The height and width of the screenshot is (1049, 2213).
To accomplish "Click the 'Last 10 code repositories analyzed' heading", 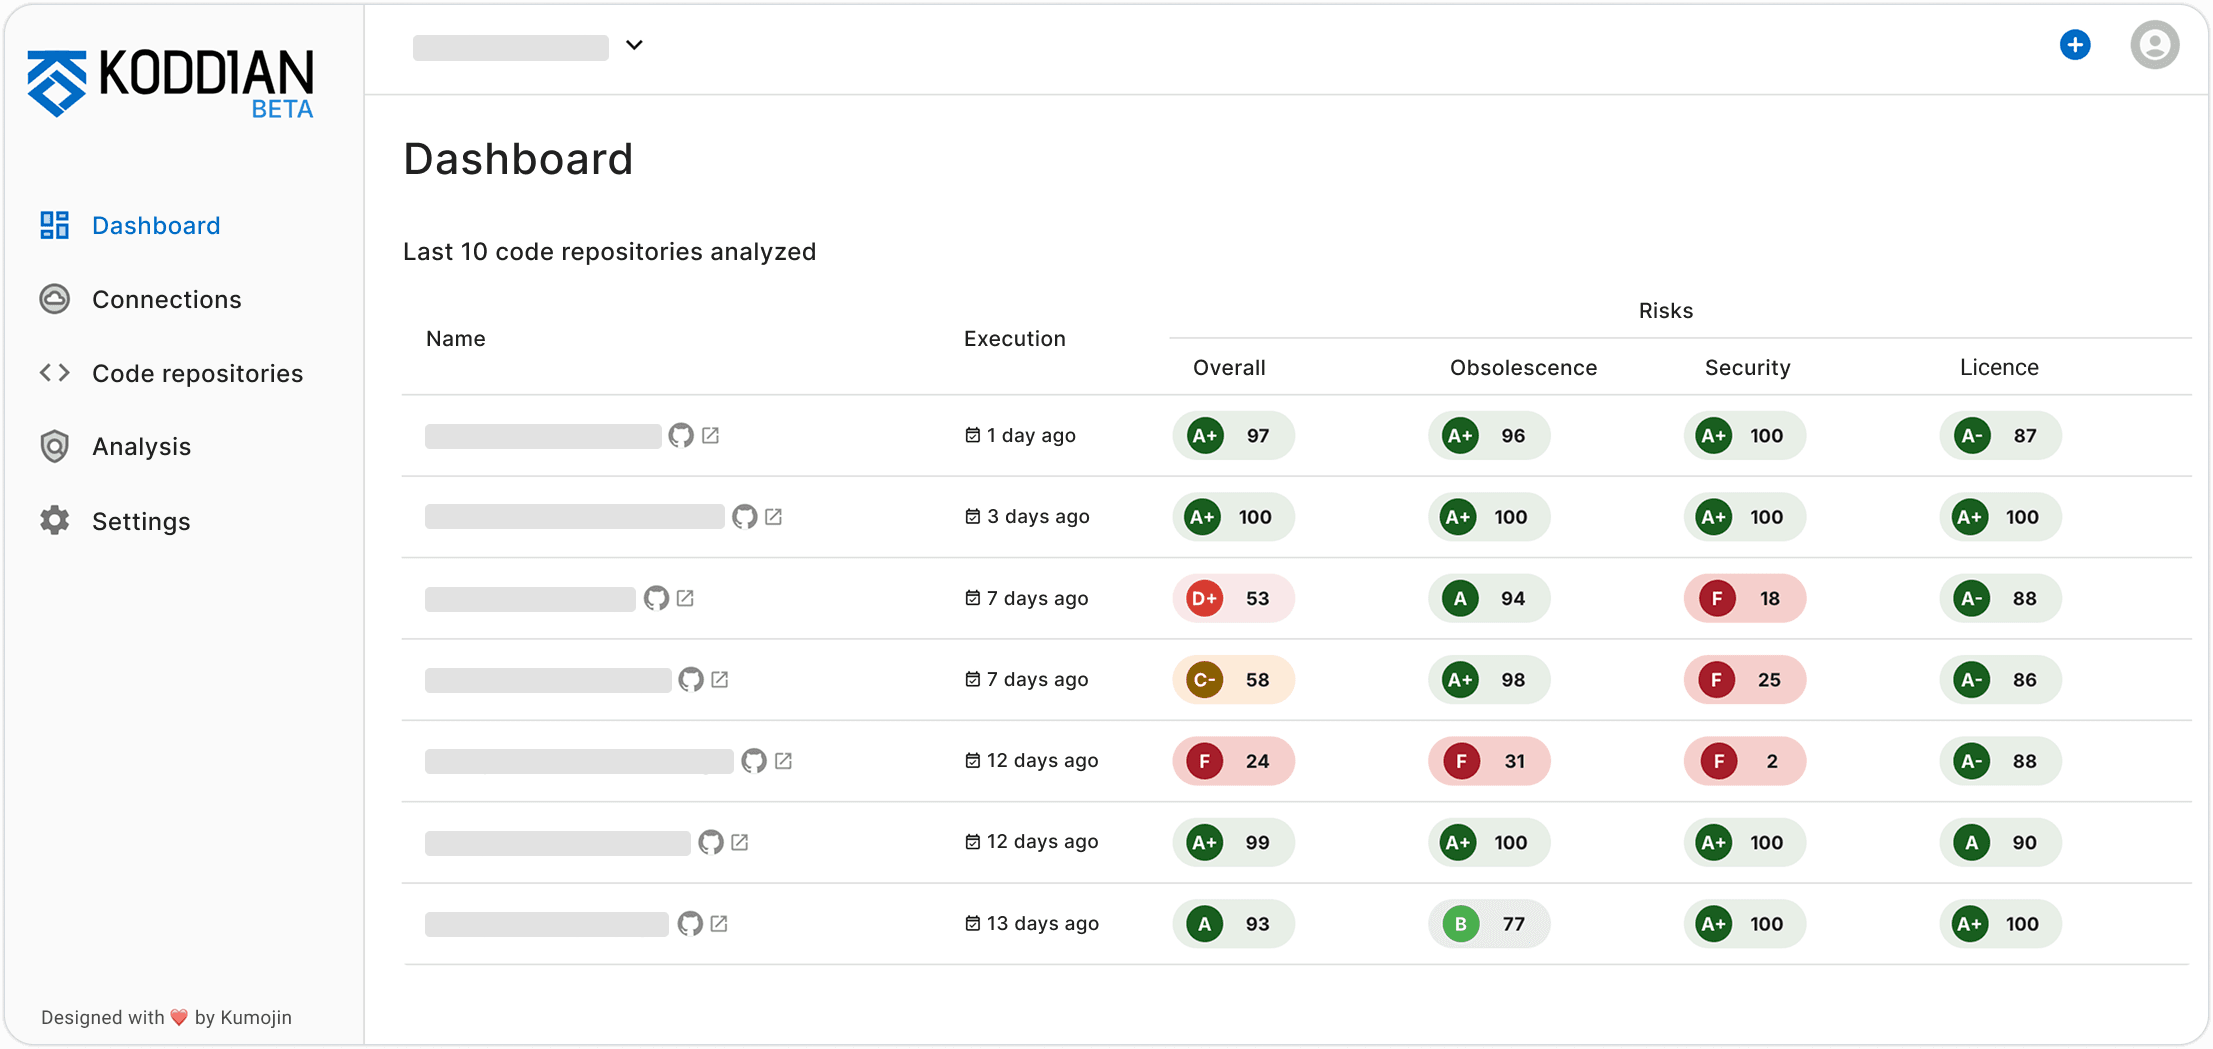I will coord(609,251).
